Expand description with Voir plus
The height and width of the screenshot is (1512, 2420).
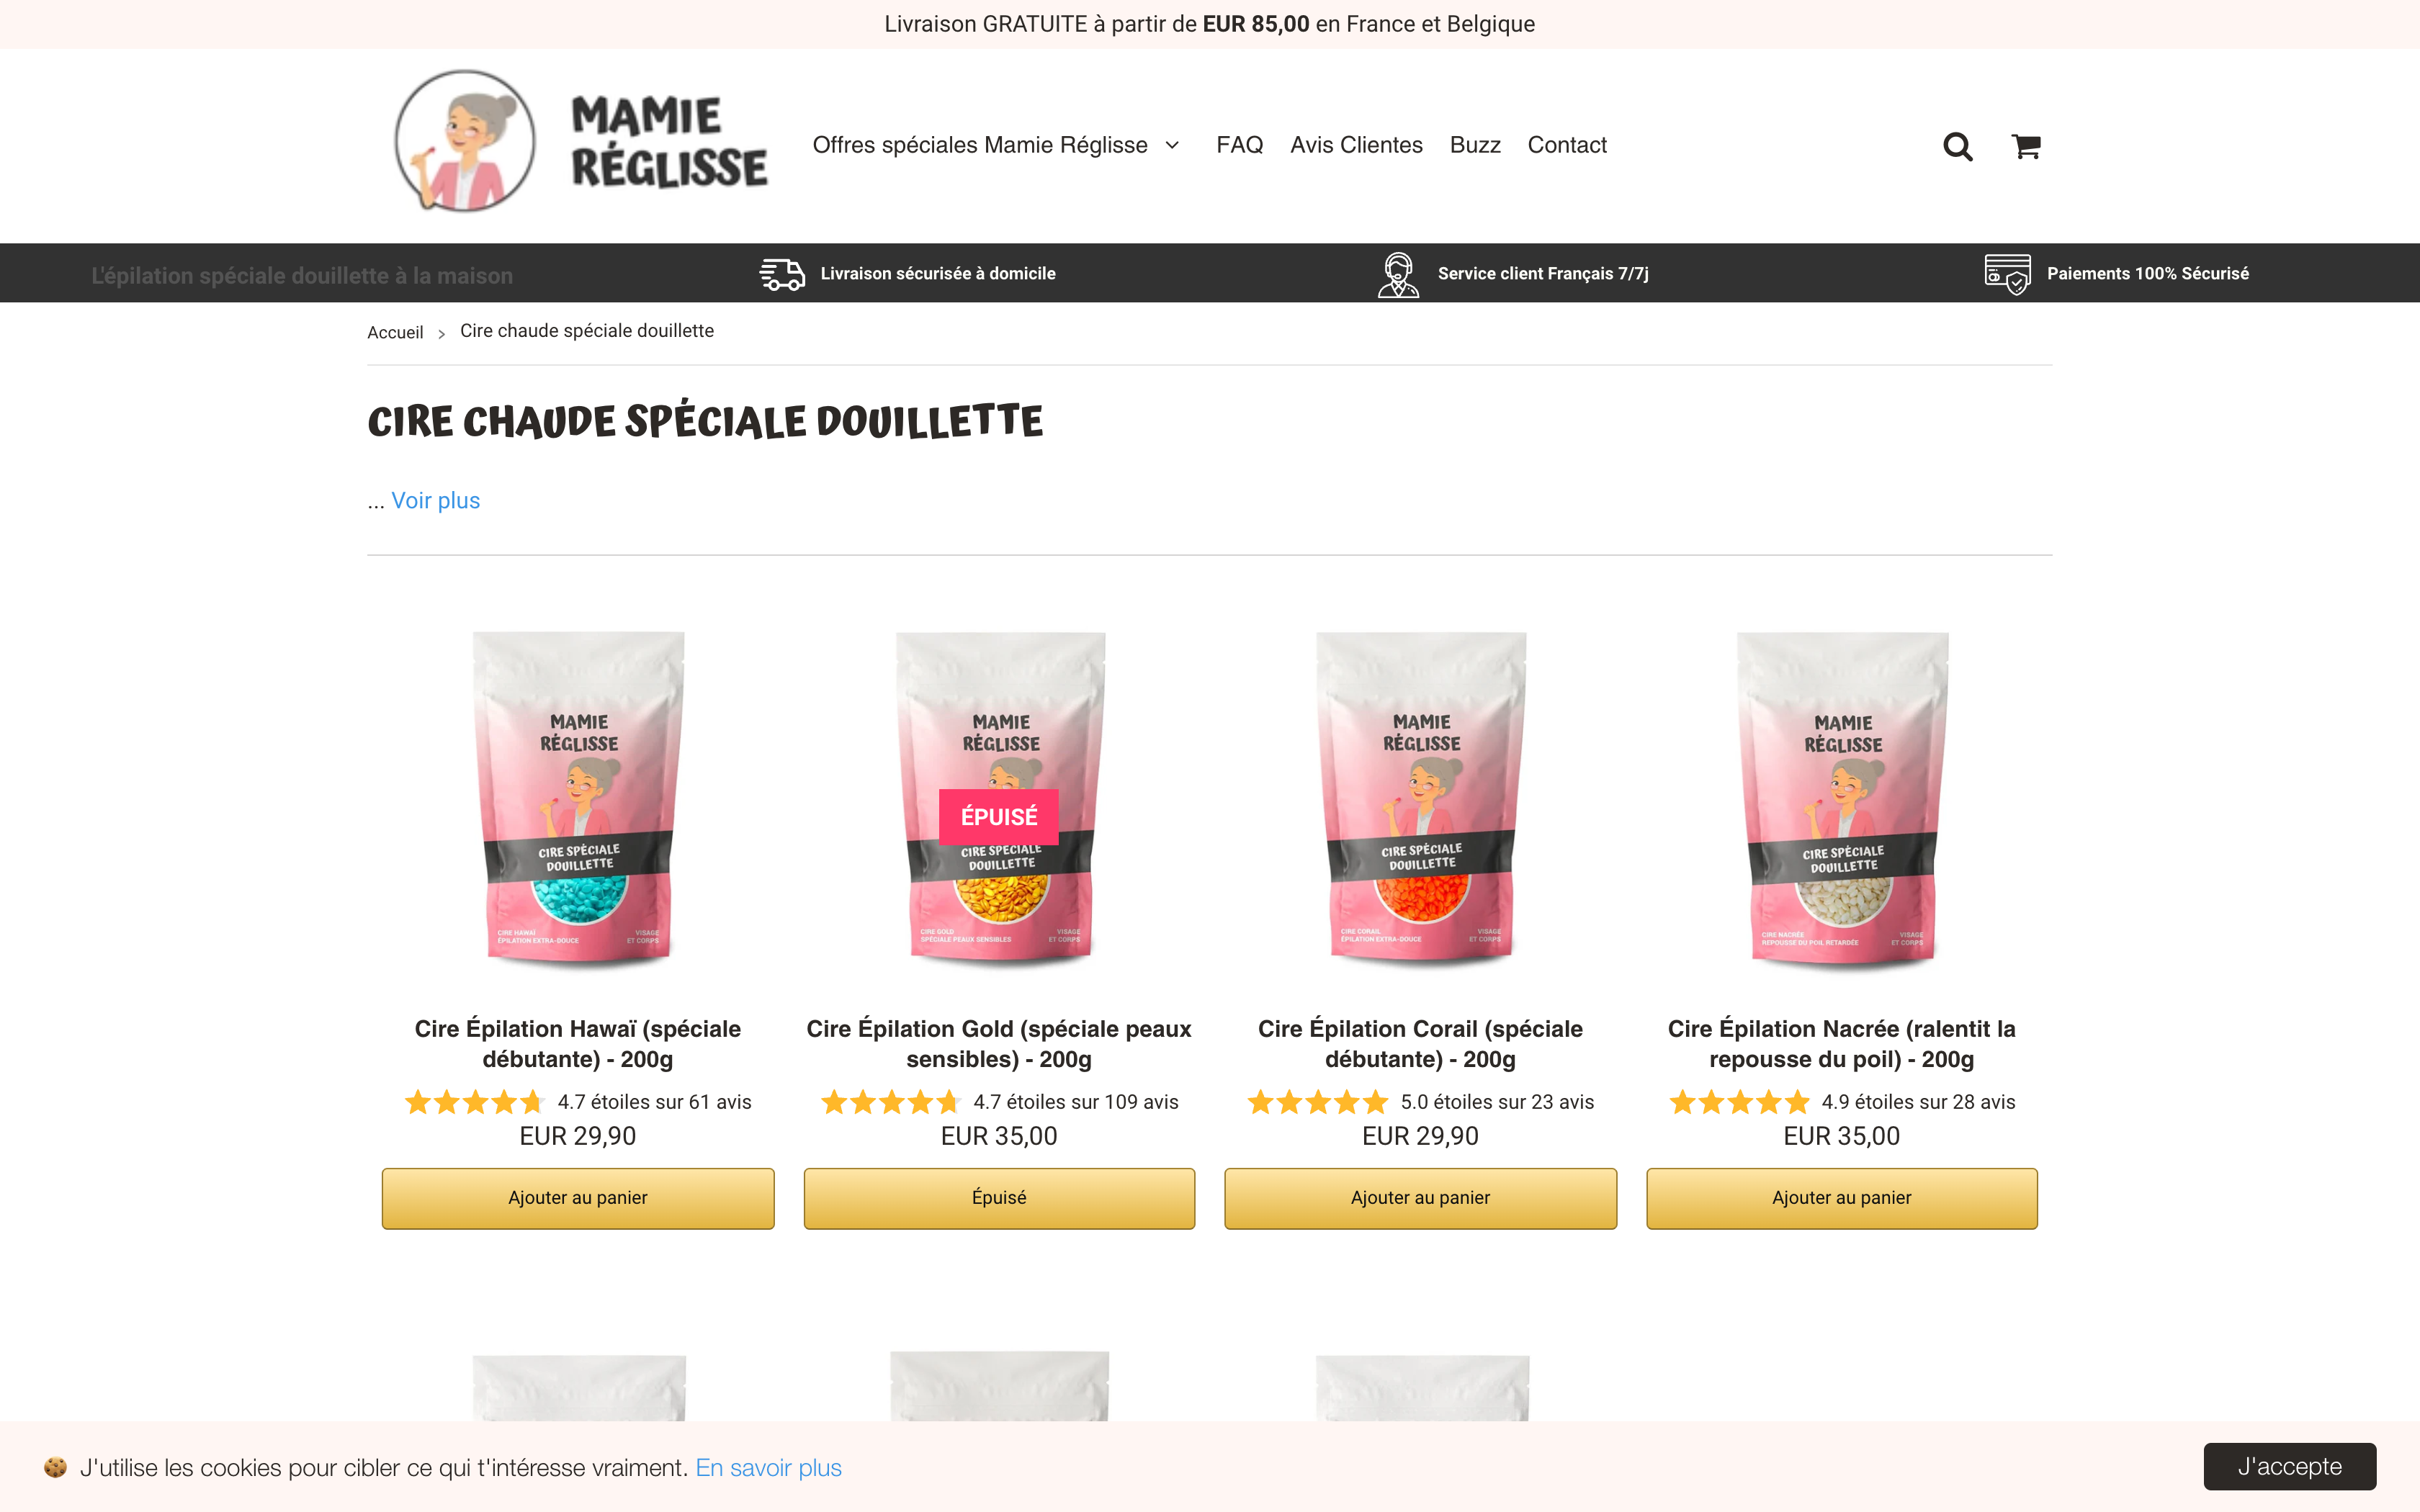click(435, 500)
